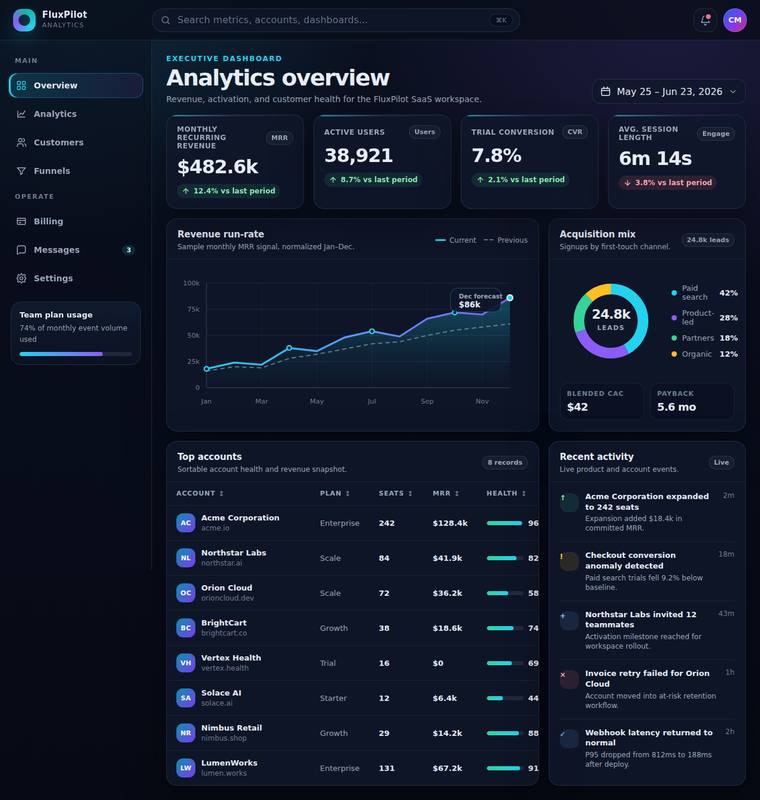The height and width of the screenshot is (800, 760).
Task: Toggle Organic in acquisition legend
Action: click(x=704, y=354)
